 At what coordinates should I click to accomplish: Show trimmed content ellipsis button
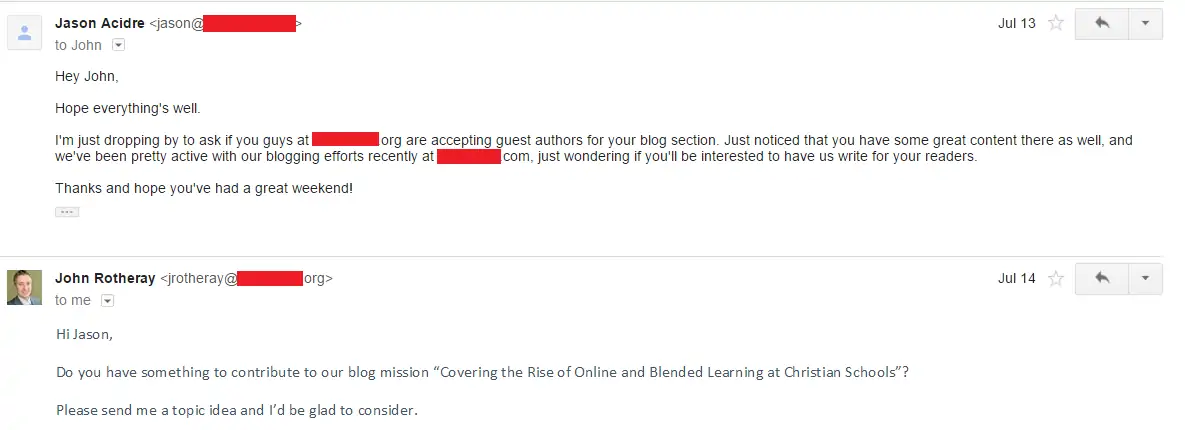click(x=67, y=212)
